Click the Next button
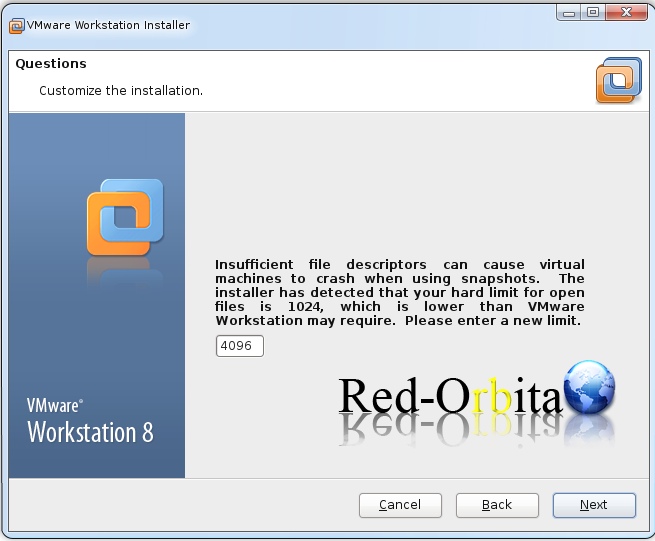Viewport: 655px width, 541px height. [x=594, y=505]
